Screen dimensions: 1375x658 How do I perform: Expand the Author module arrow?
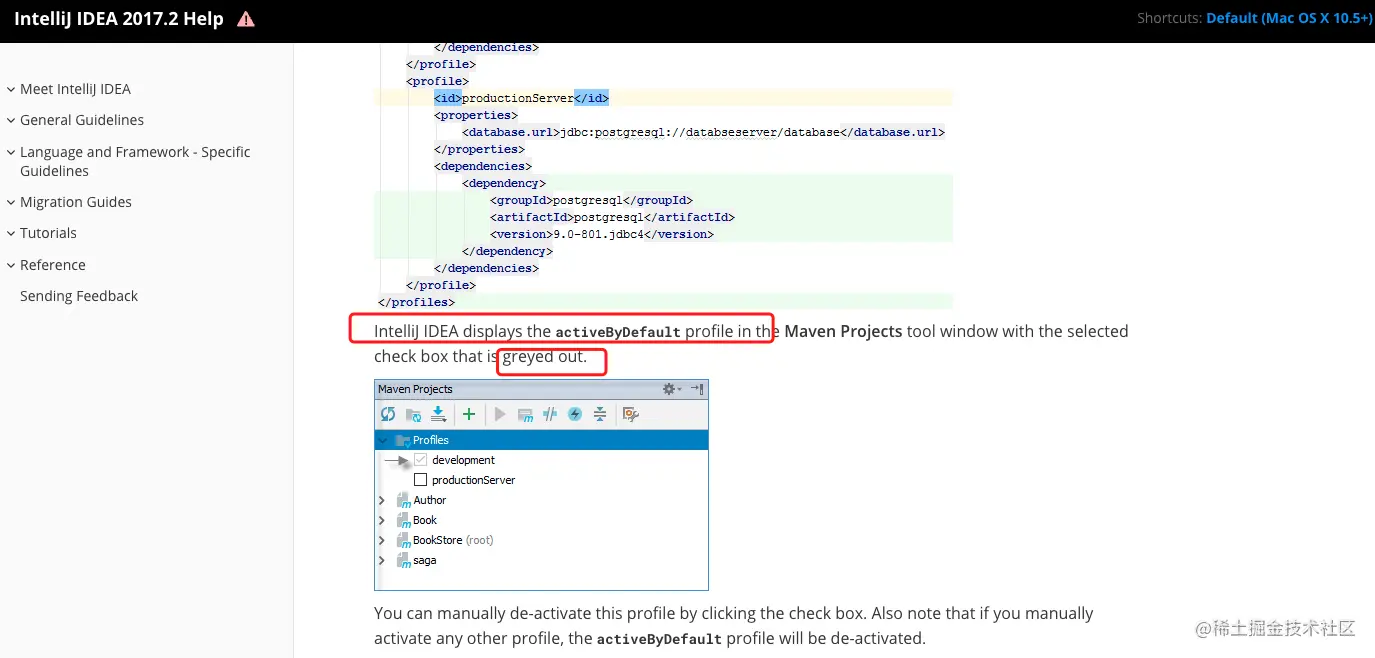click(382, 500)
